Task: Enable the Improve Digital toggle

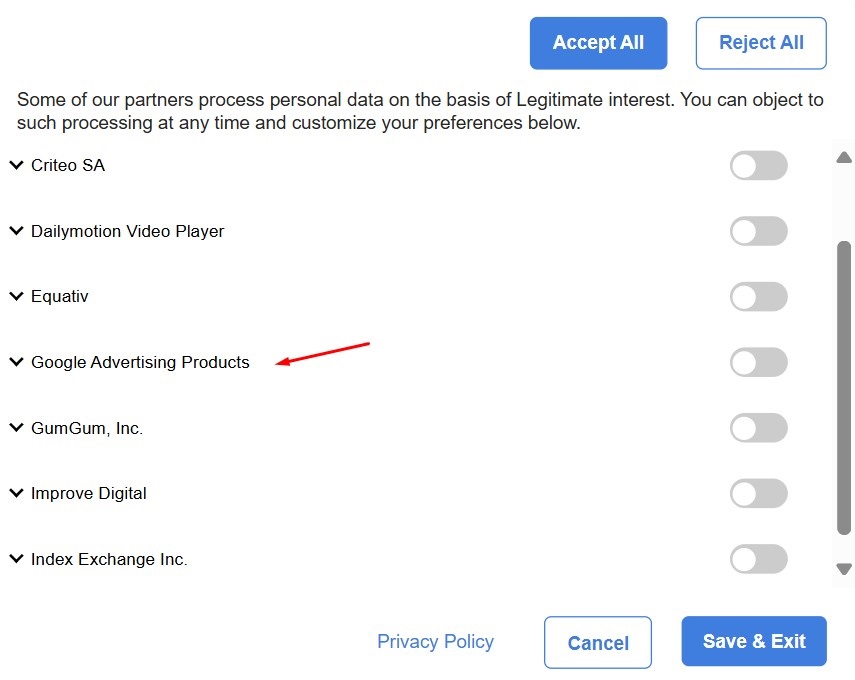Action: point(758,493)
